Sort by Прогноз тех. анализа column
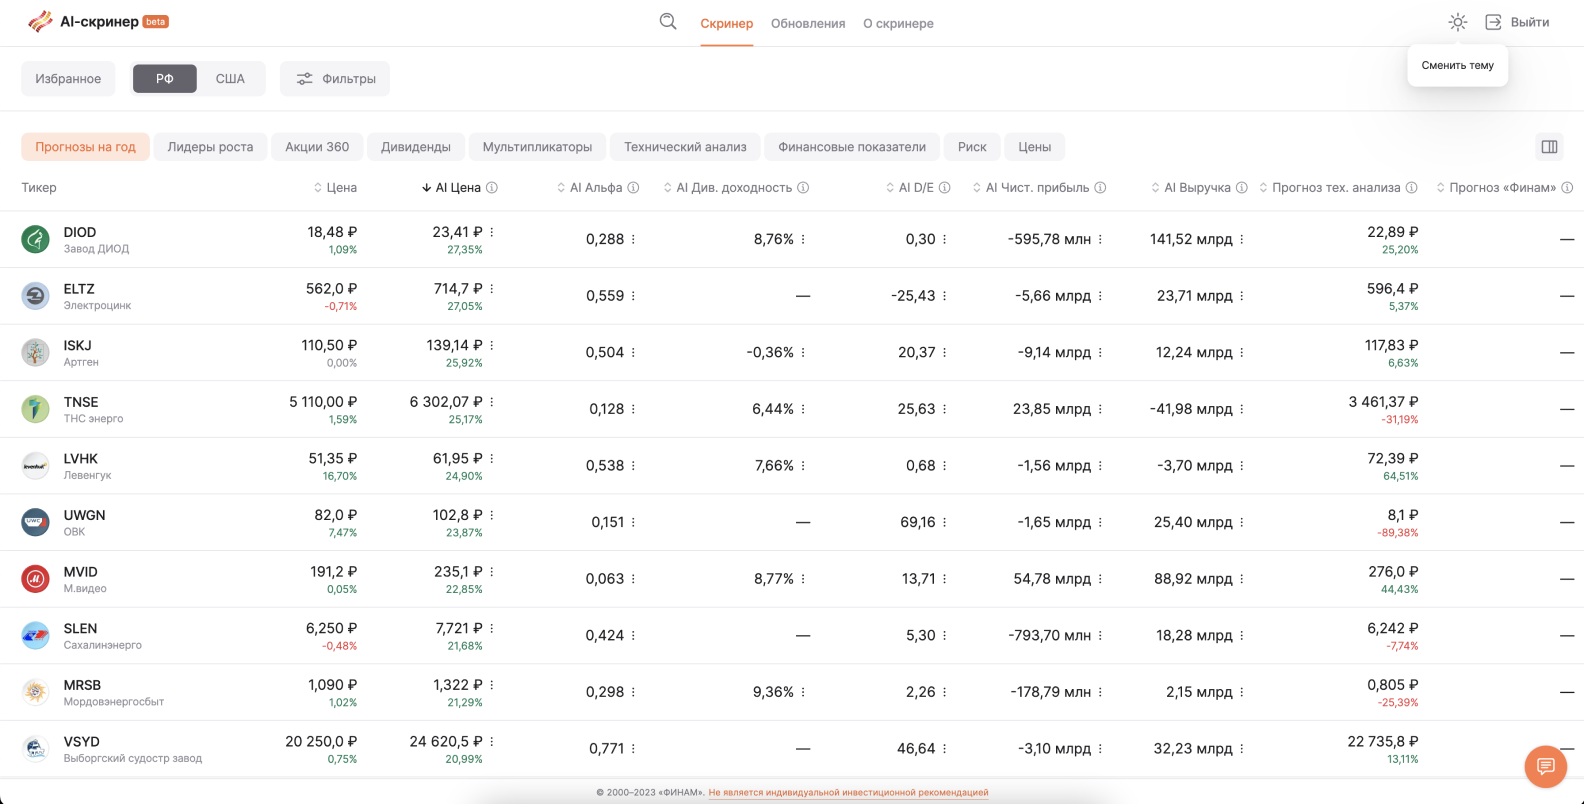This screenshot has height=804, width=1584. click(x=1329, y=188)
